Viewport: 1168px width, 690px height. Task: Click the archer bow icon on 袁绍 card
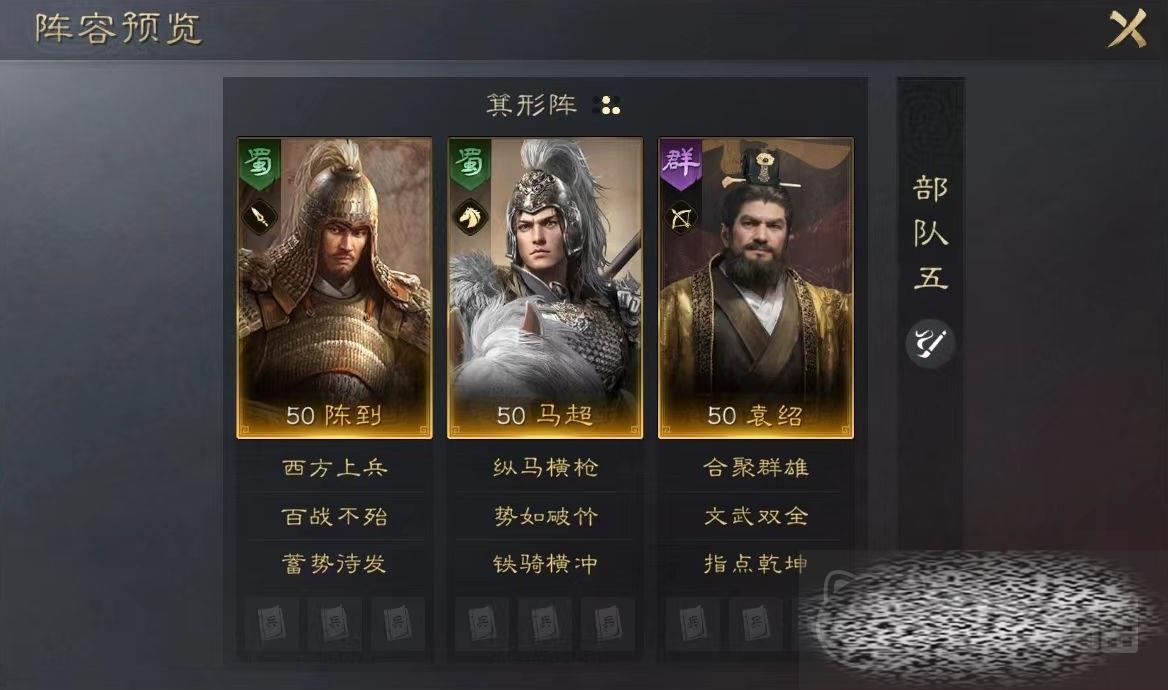tap(682, 218)
